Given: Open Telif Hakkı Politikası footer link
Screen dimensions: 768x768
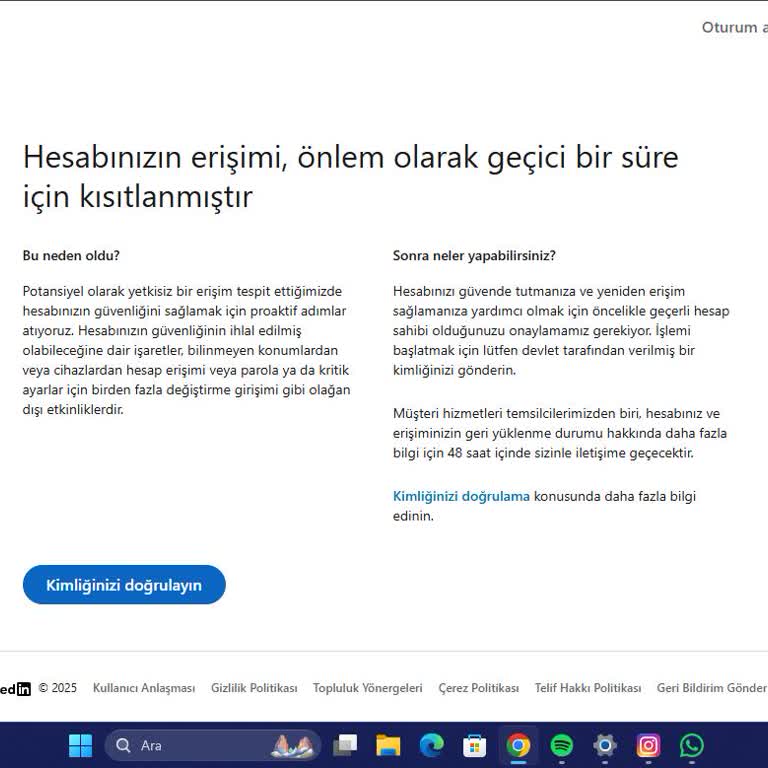Looking at the screenshot, I should 588,688.
